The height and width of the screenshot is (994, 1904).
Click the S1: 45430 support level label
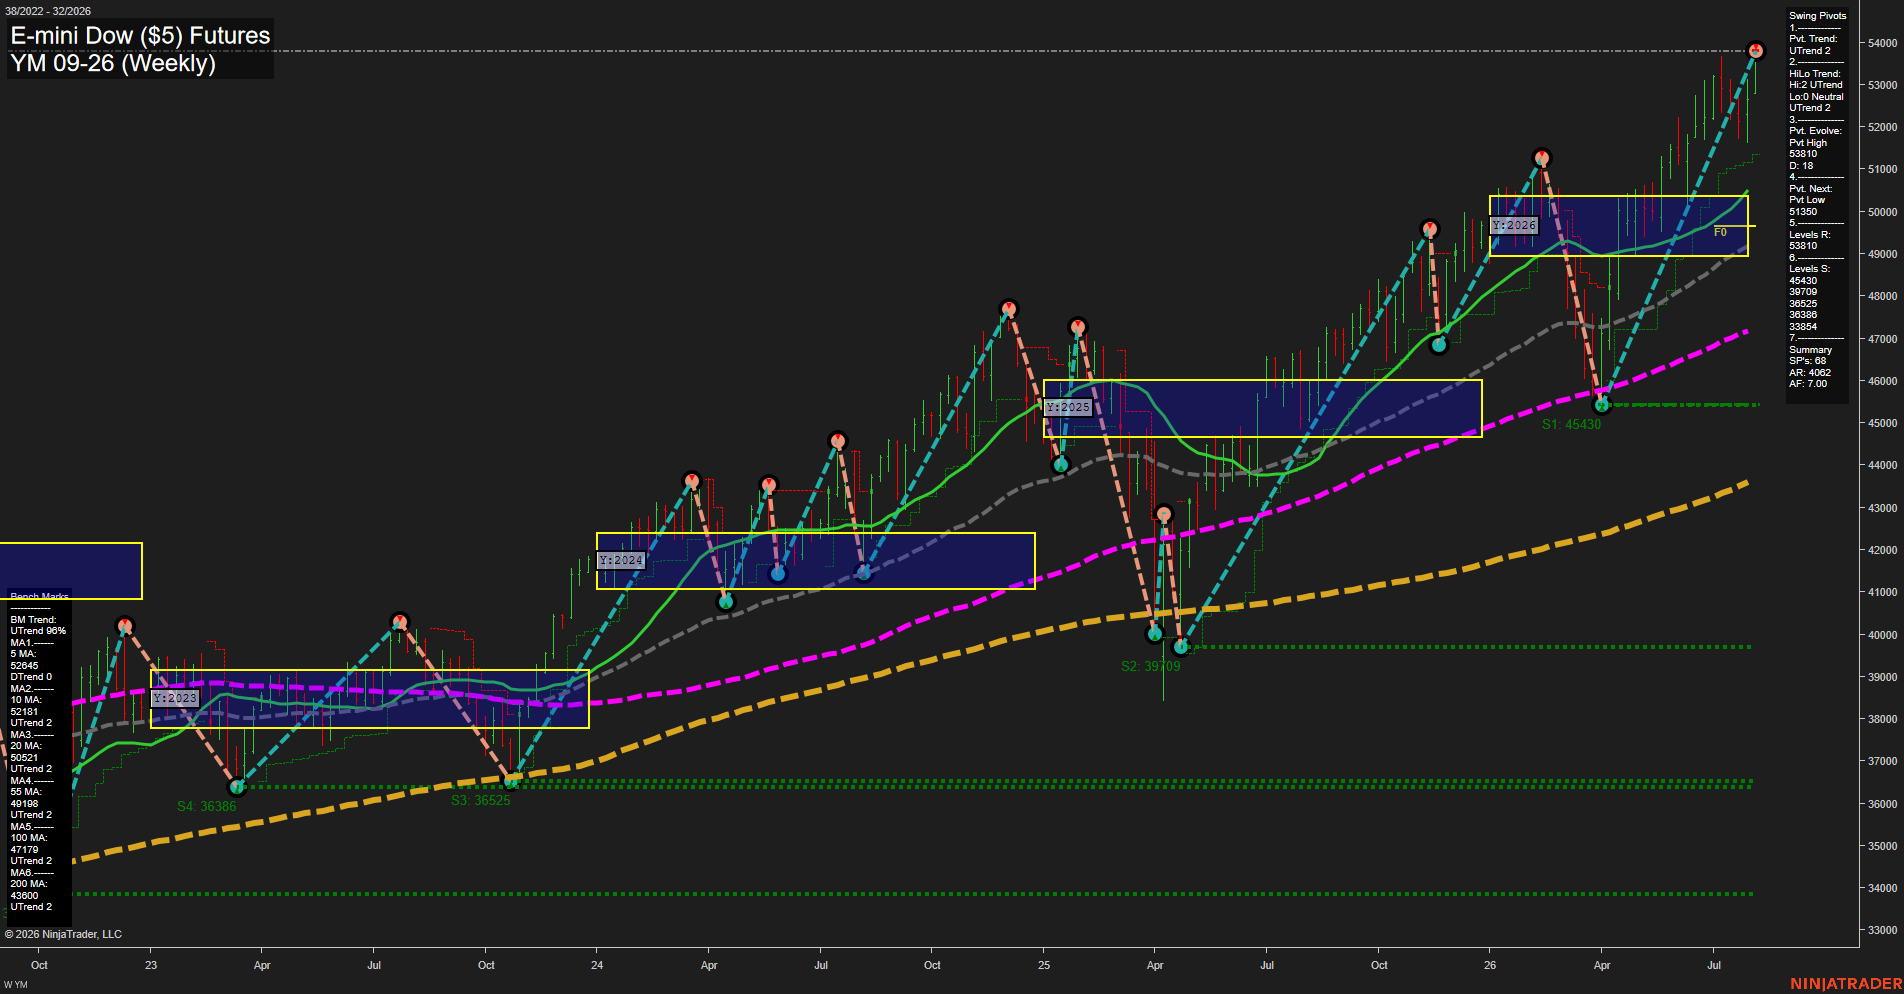[x=1571, y=424]
